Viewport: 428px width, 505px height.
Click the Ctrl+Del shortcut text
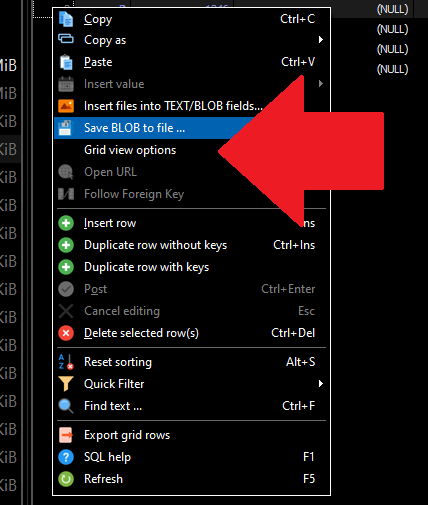[x=293, y=333]
